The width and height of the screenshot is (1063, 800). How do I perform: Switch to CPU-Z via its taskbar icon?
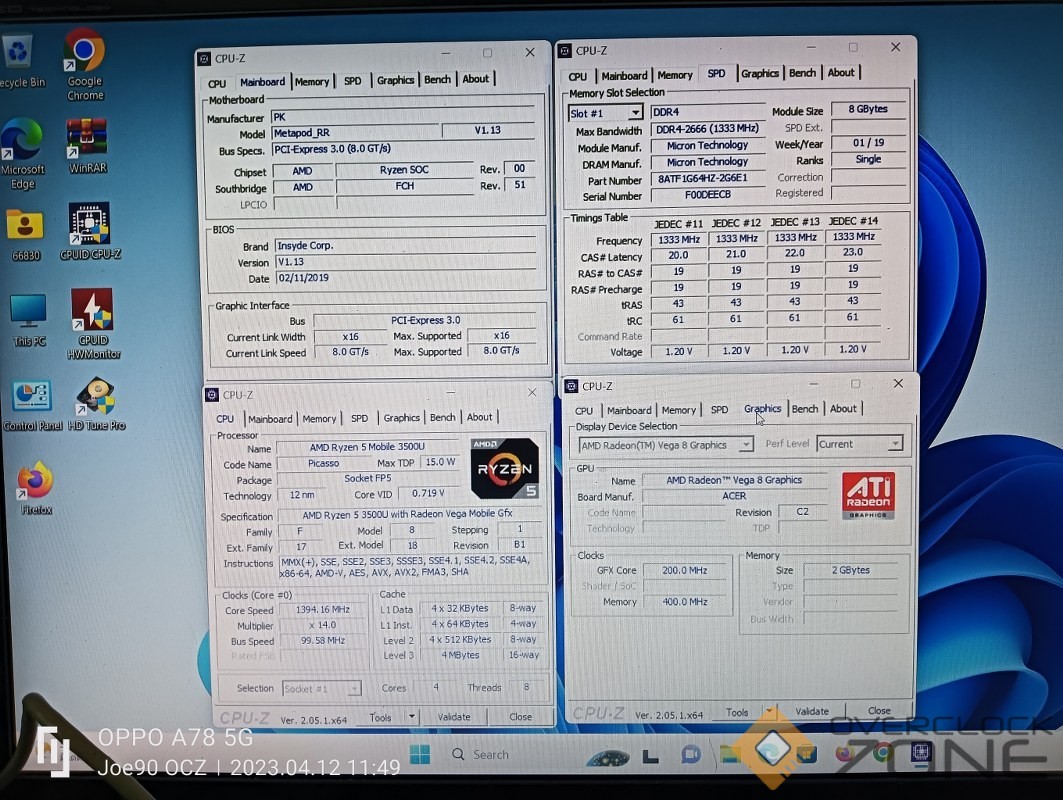[x=921, y=752]
